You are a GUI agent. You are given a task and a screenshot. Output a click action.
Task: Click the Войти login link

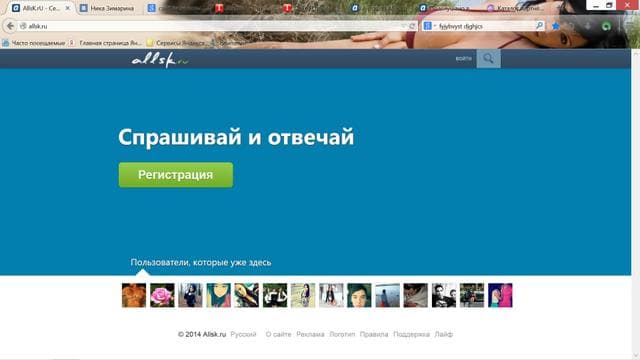pyautogui.click(x=464, y=59)
